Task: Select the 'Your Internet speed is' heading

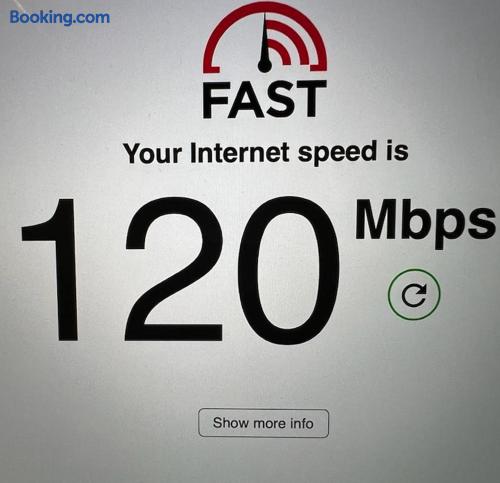Action: pos(265,153)
